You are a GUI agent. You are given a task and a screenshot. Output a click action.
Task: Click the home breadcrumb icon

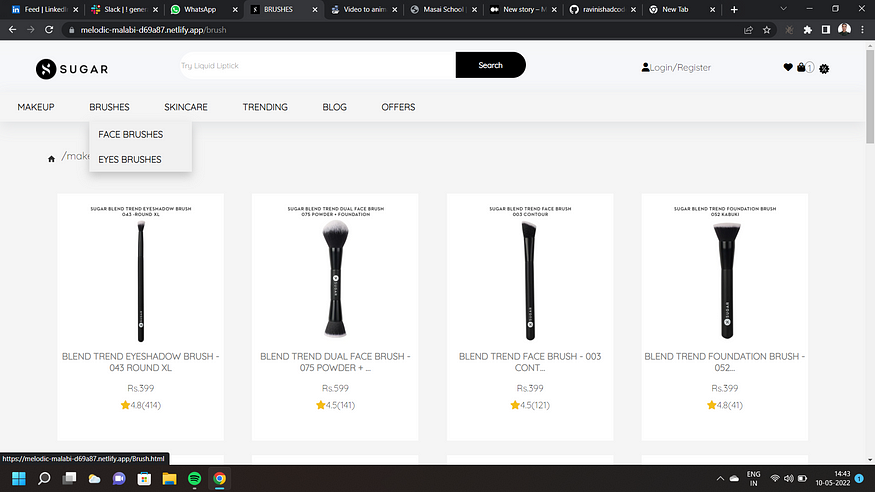pos(51,159)
